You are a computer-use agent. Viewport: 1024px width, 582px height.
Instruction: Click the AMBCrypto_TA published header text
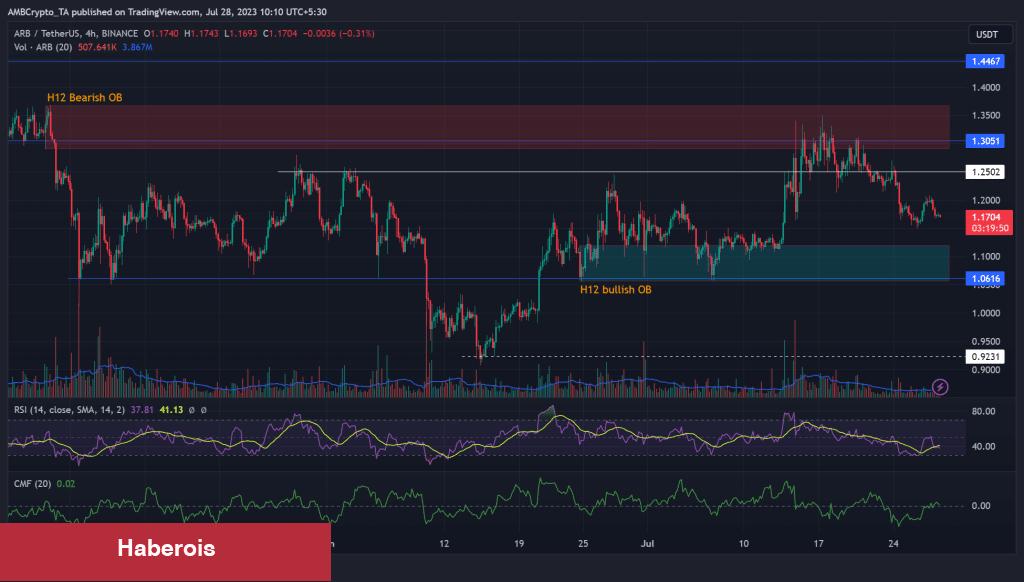pos(167,12)
